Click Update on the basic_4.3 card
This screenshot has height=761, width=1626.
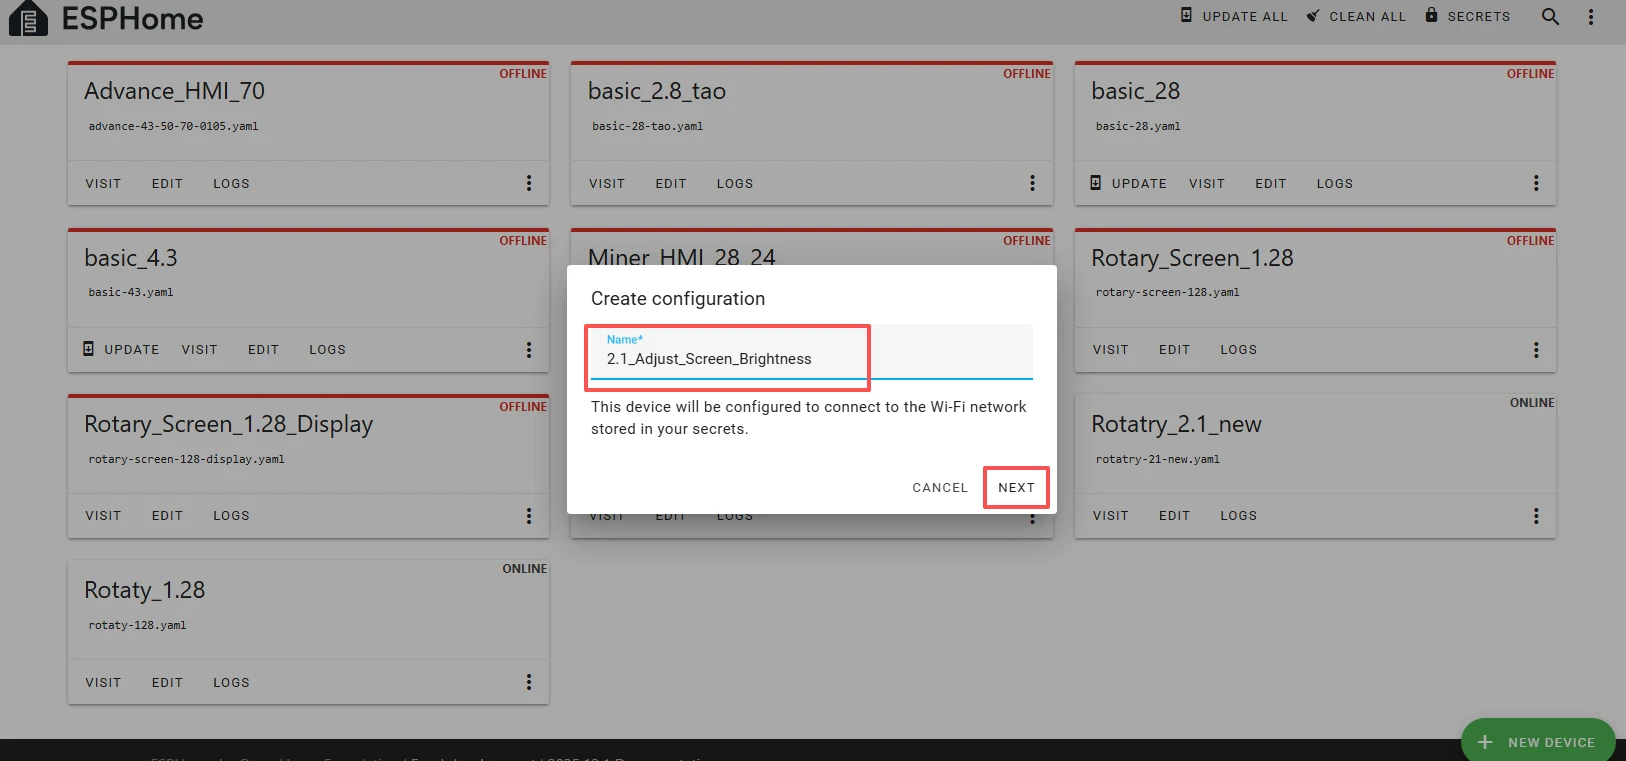click(x=121, y=350)
